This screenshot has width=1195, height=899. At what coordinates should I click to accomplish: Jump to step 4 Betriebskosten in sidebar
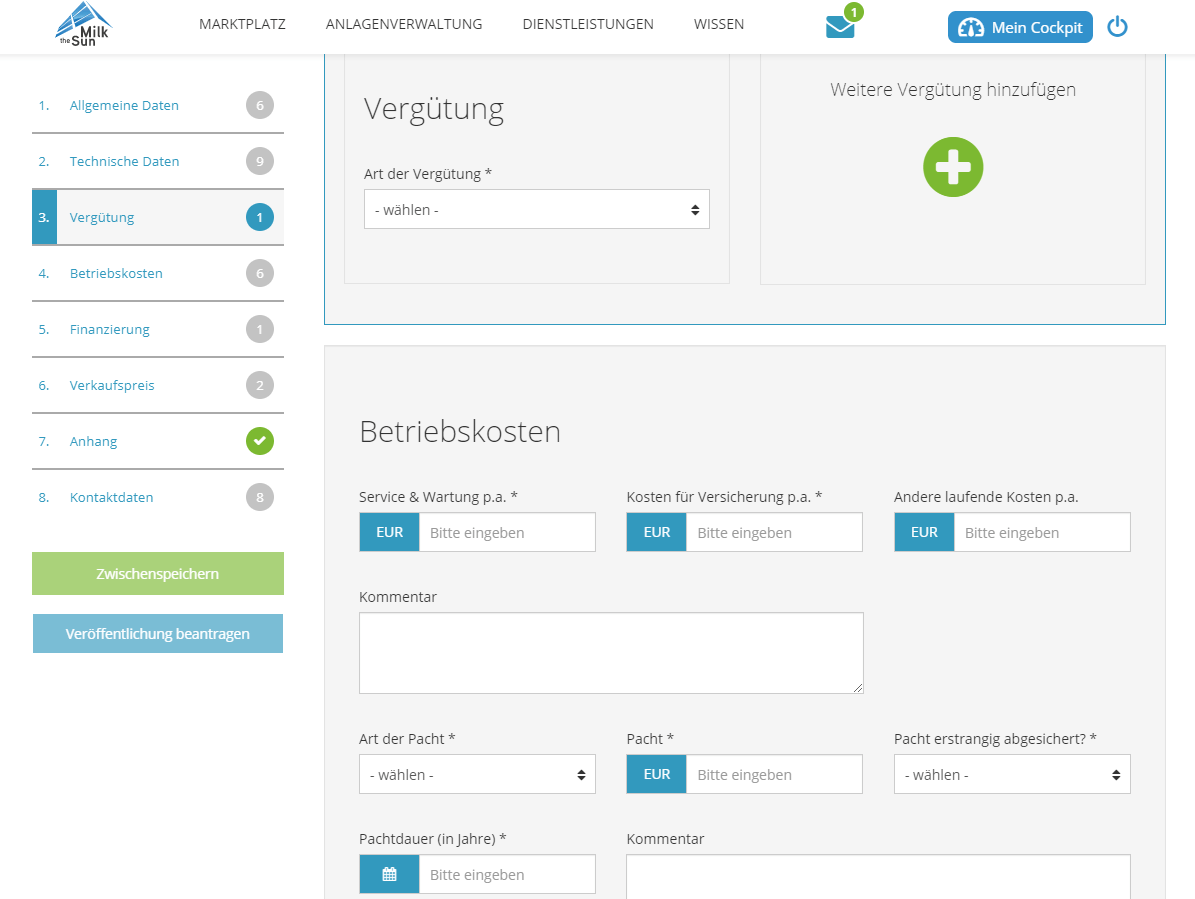coord(116,273)
